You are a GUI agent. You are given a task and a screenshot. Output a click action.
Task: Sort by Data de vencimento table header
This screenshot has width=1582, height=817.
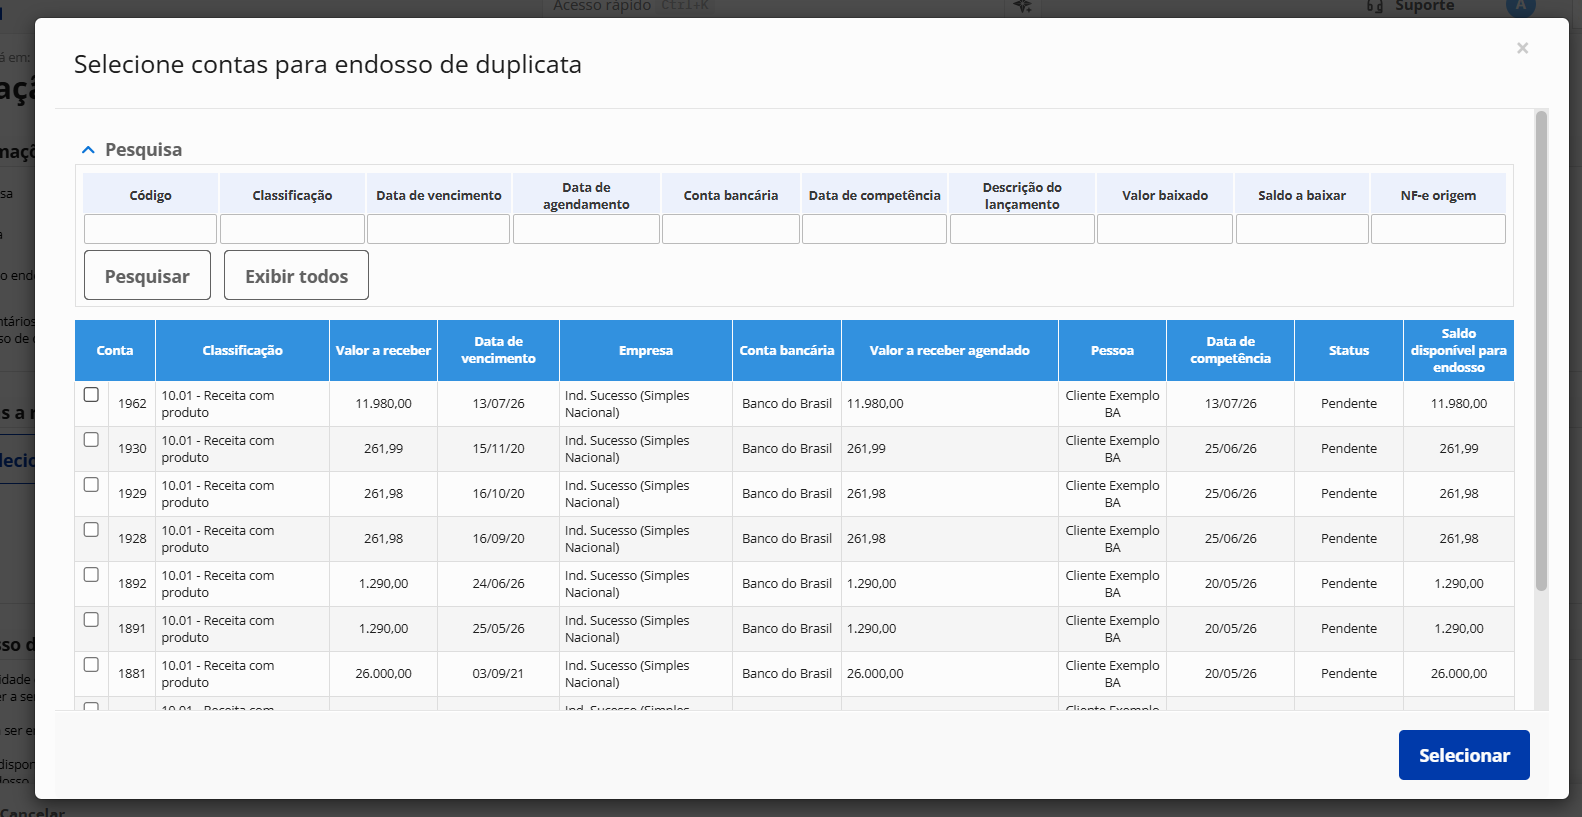pyautogui.click(x=498, y=350)
